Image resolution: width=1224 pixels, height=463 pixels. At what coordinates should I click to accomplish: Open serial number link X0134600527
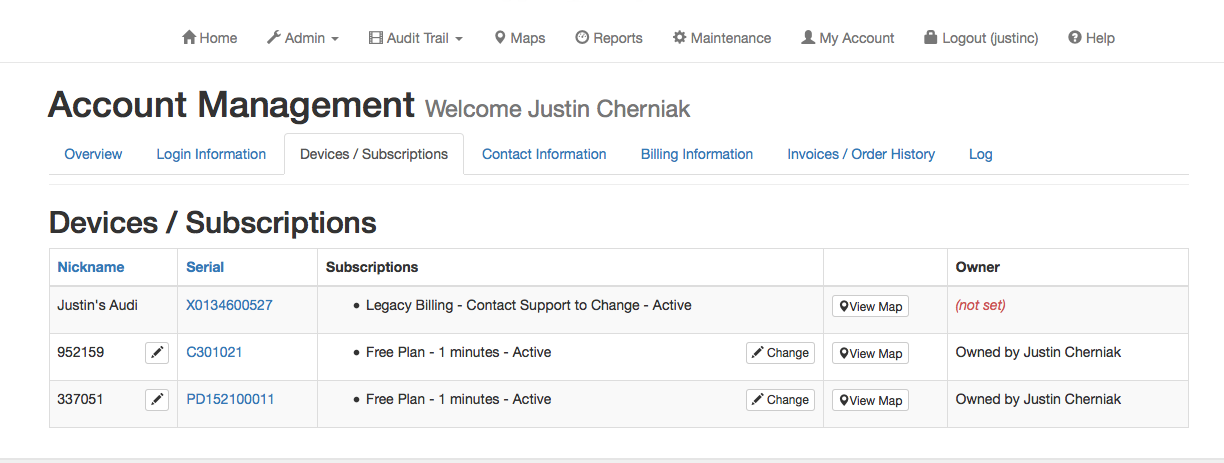(x=229, y=305)
